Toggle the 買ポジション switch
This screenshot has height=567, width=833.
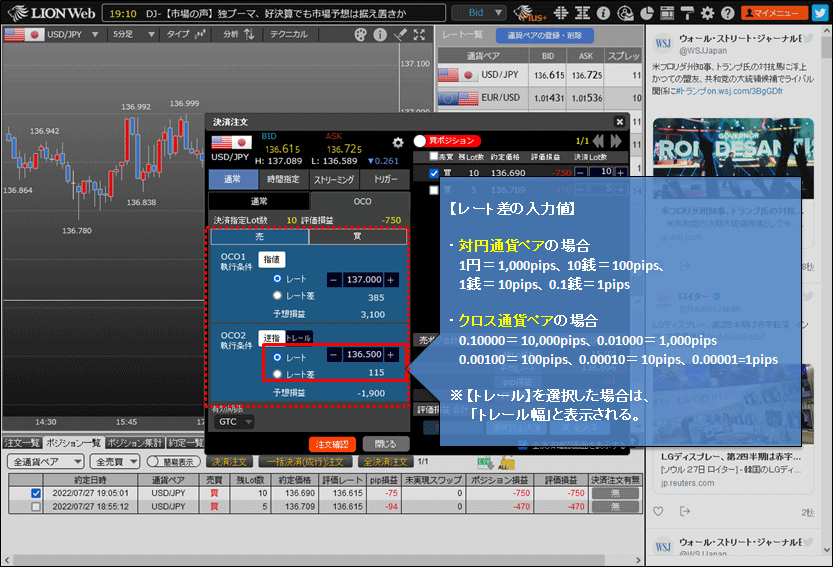click(447, 141)
